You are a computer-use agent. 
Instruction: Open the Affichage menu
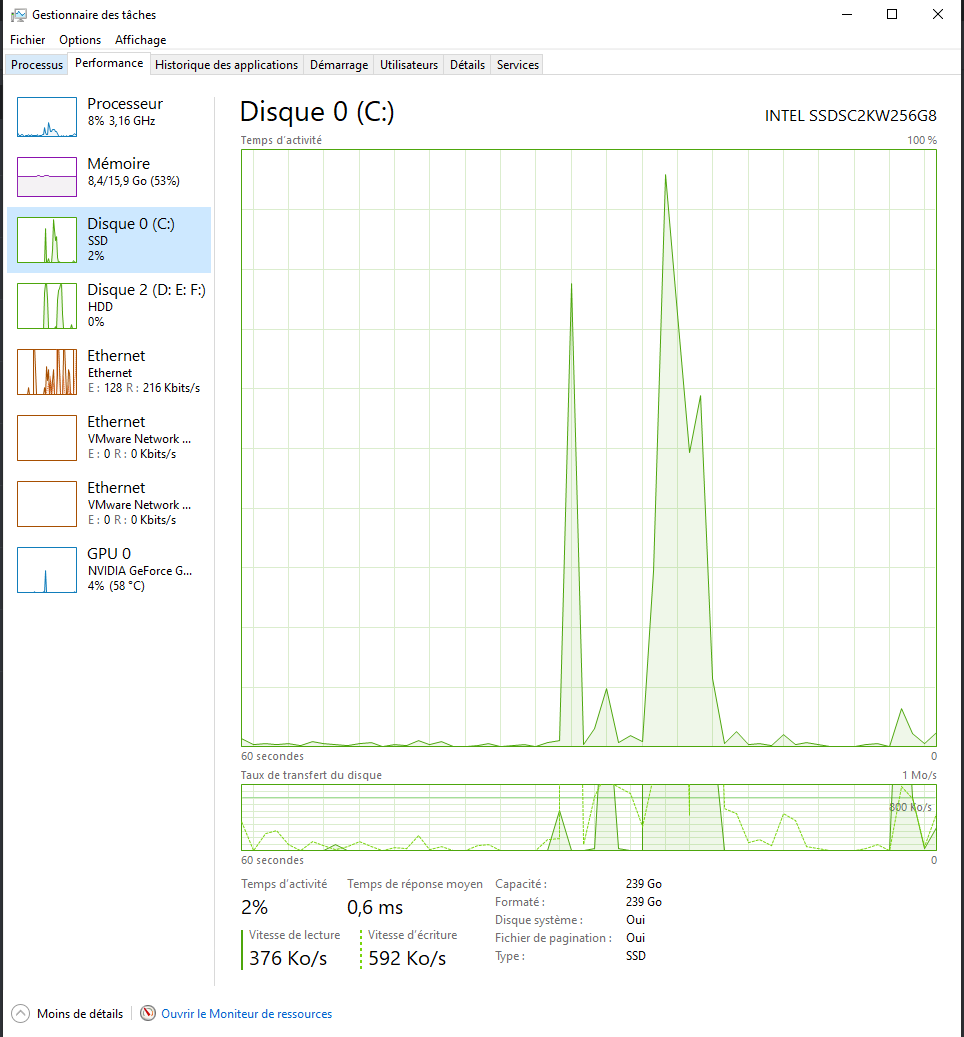pos(140,40)
